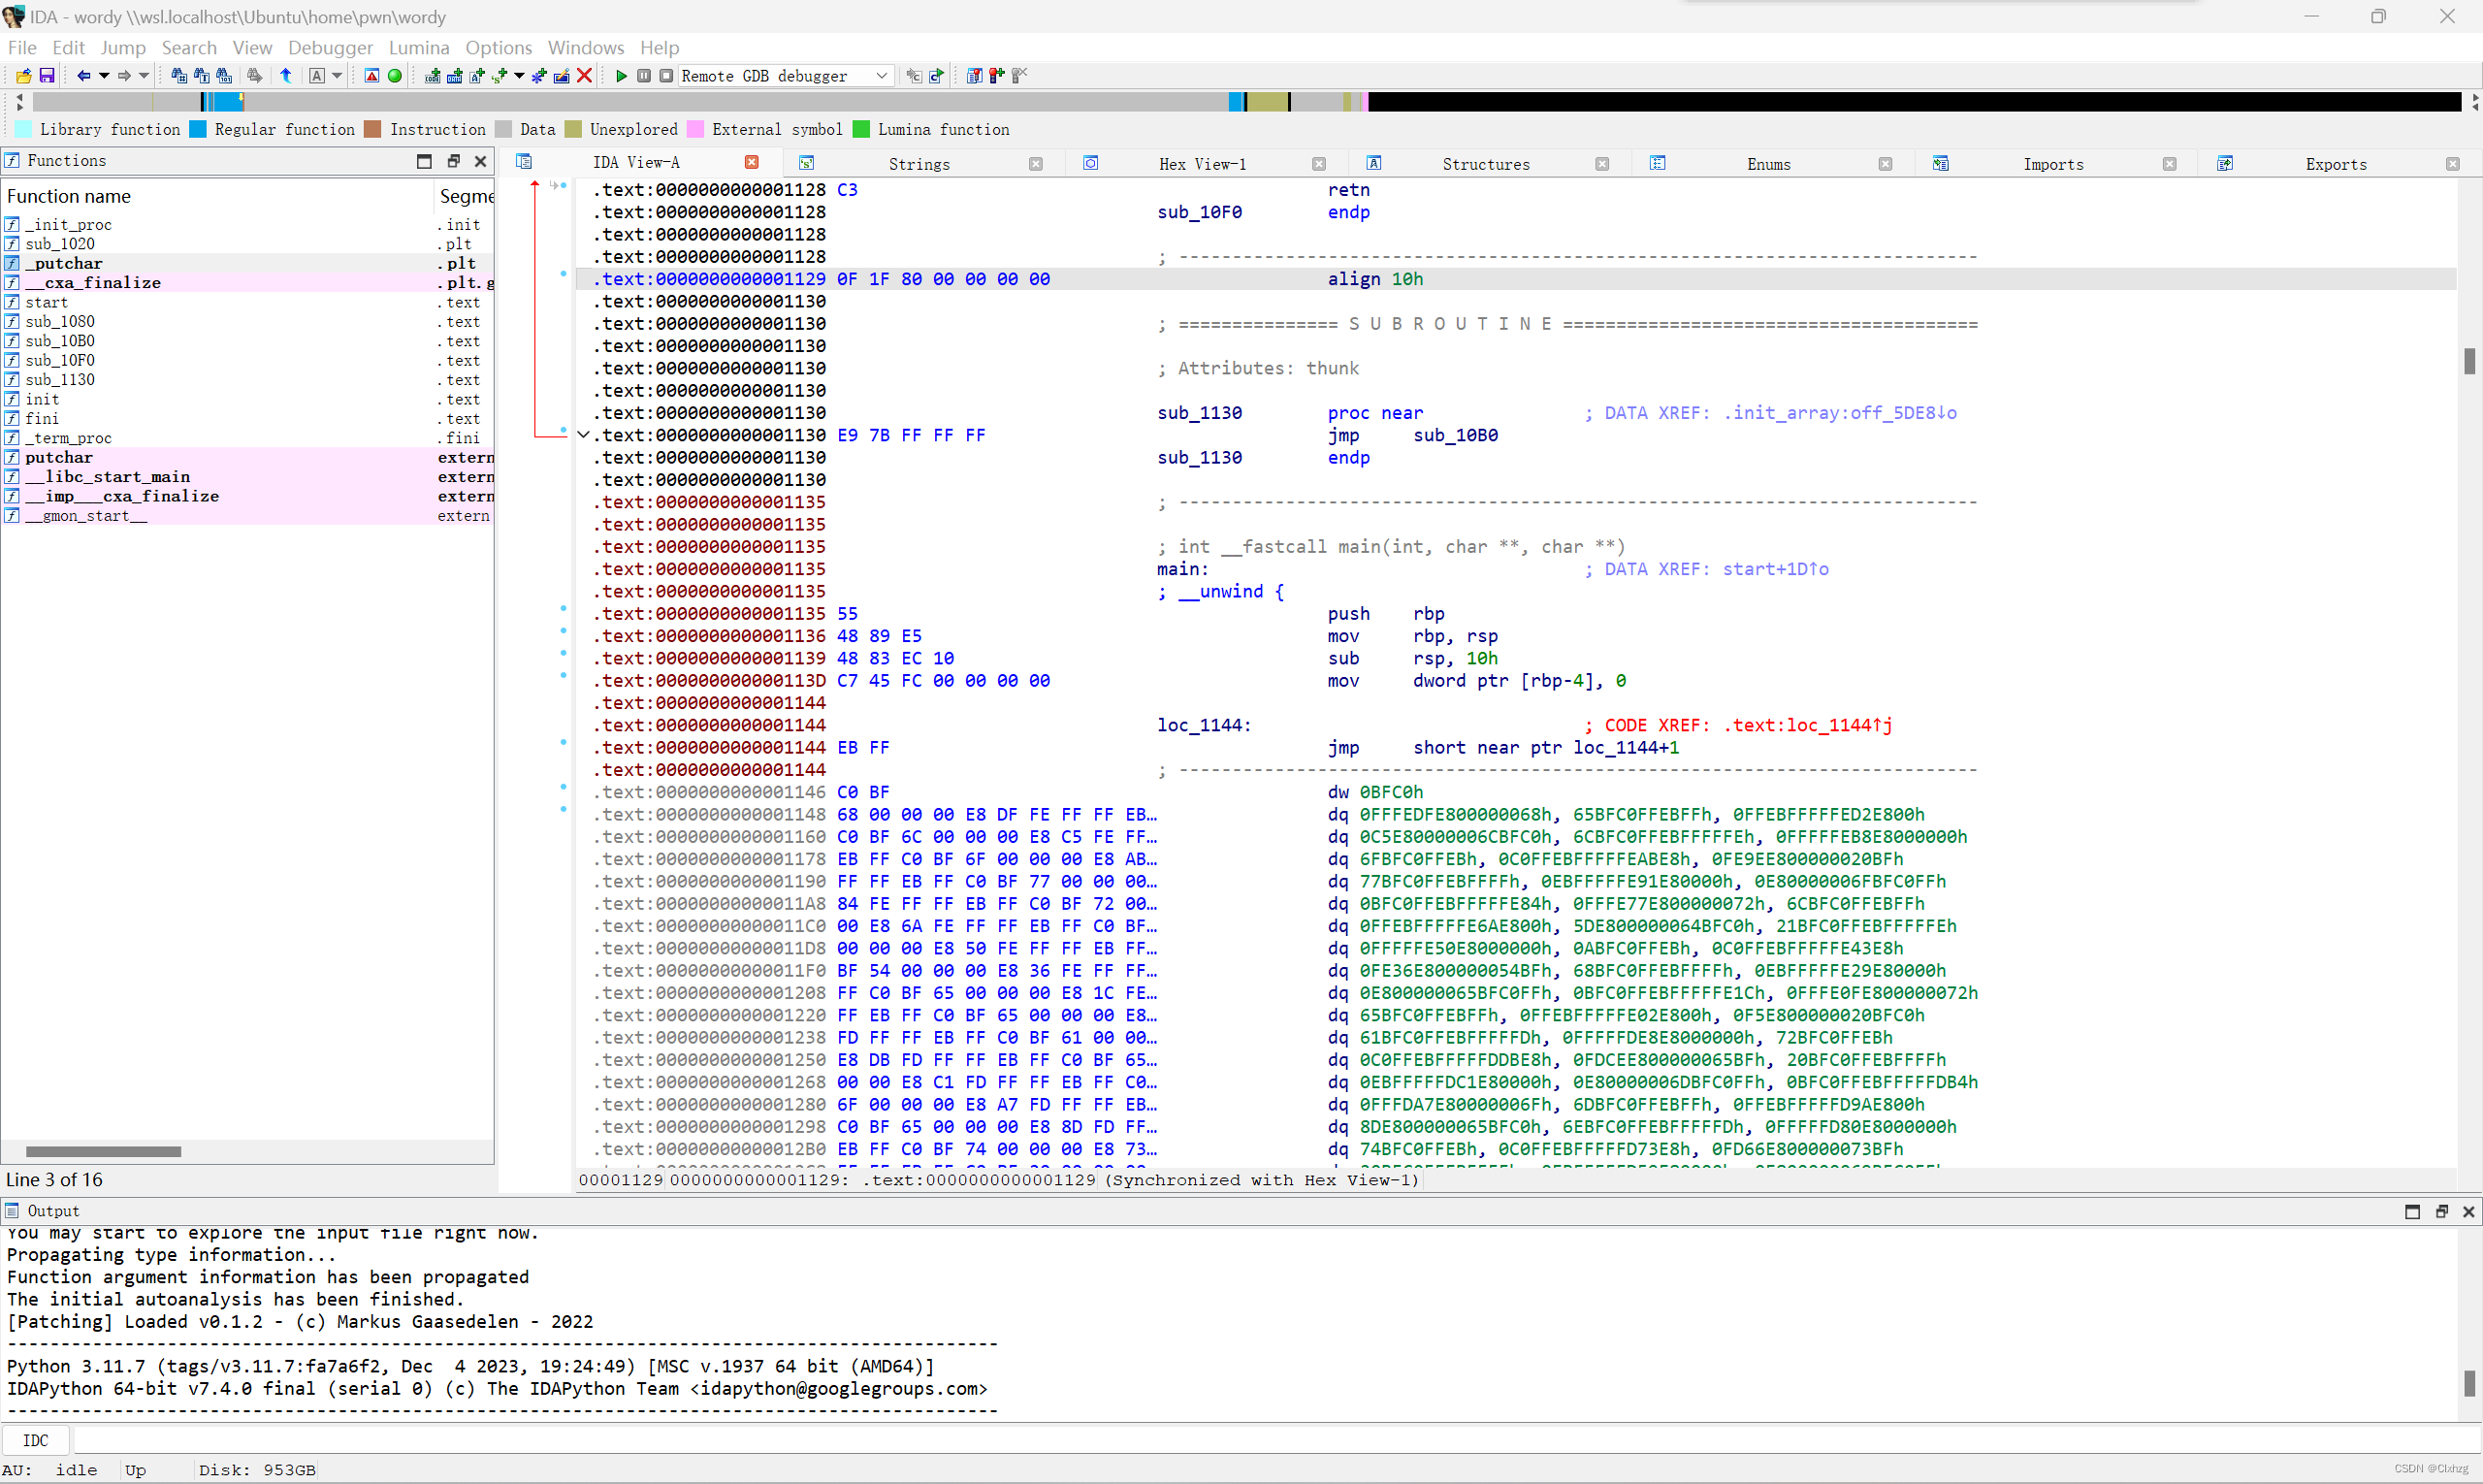Start the process under the debugger
The image size is (2483, 1484).
point(622,76)
